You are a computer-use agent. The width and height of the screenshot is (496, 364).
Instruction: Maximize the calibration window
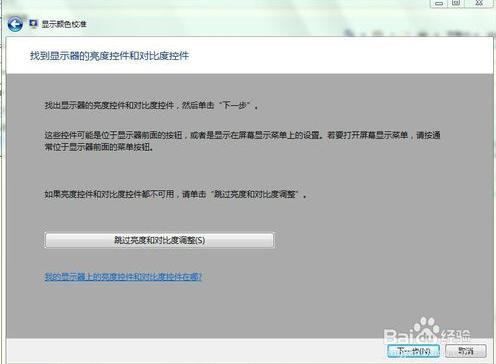pos(456,3)
